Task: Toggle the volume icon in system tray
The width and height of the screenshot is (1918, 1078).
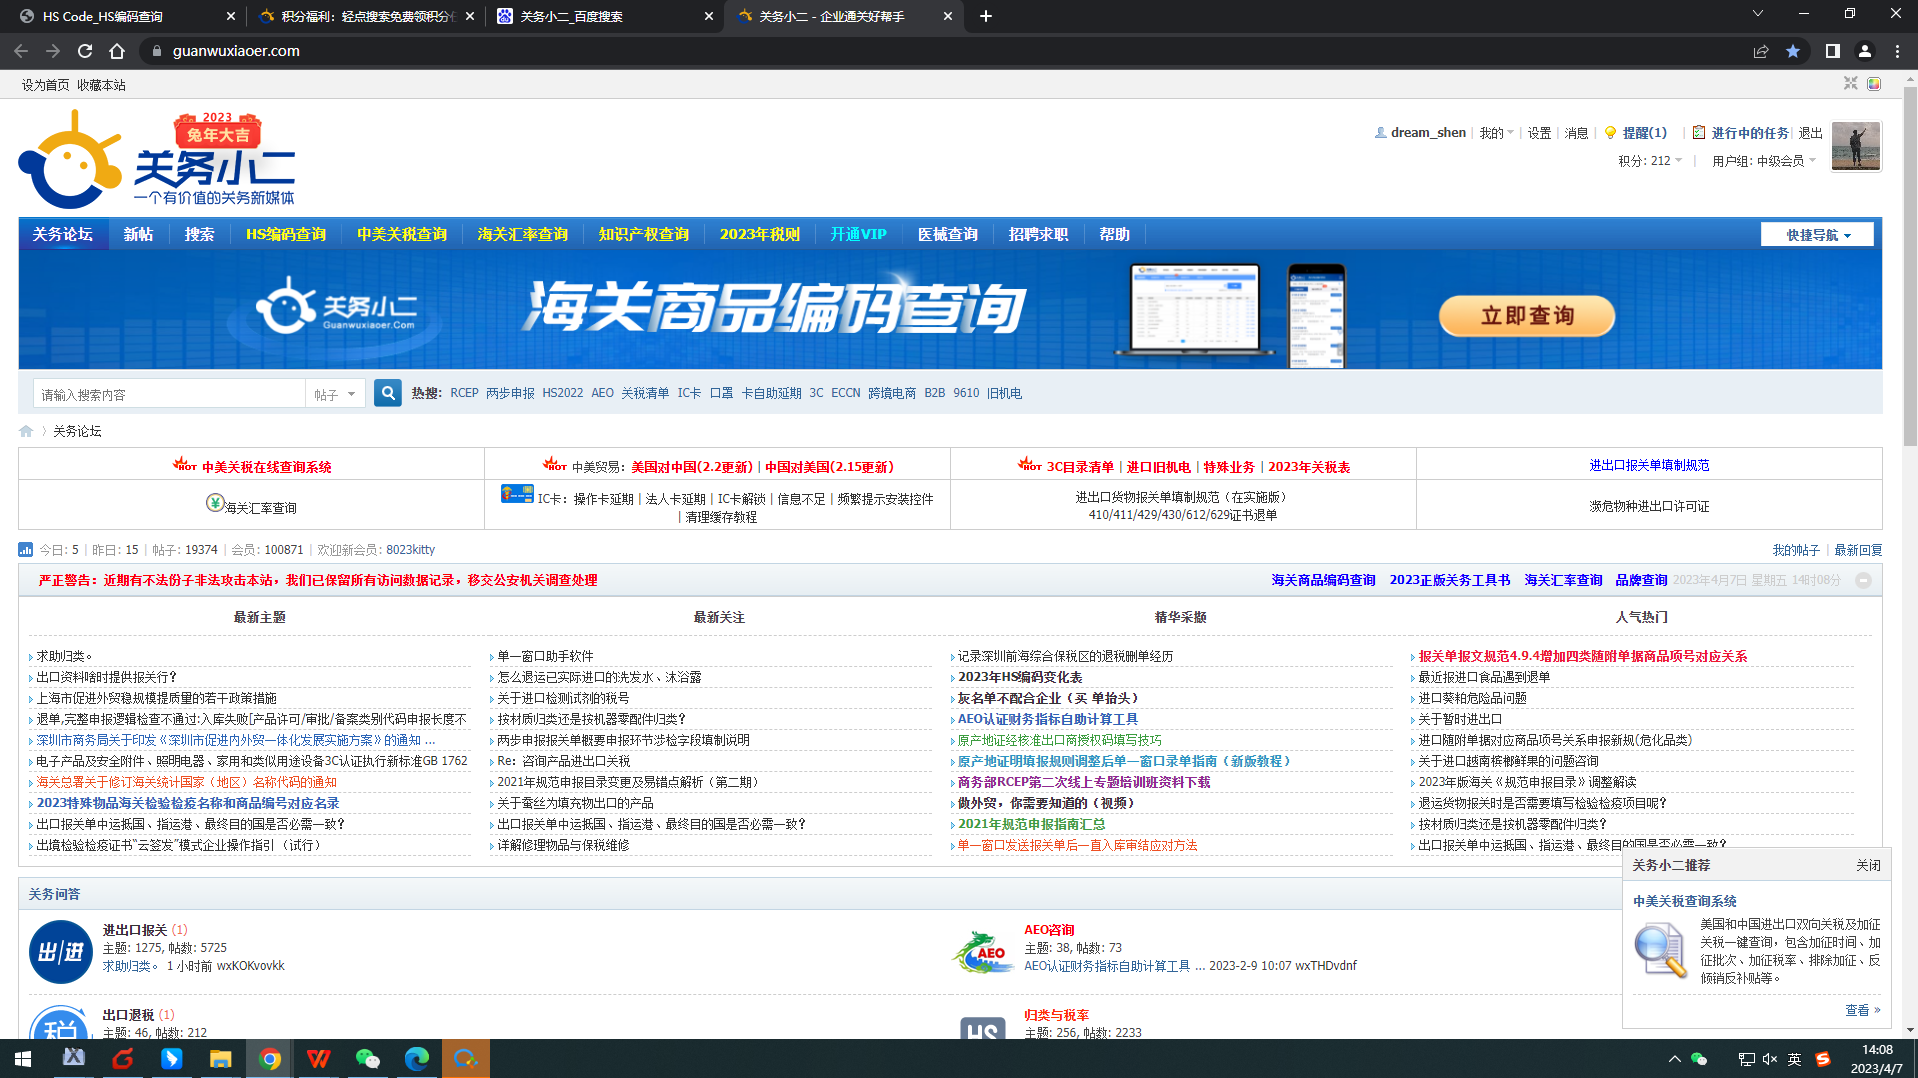Action: (1769, 1059)
